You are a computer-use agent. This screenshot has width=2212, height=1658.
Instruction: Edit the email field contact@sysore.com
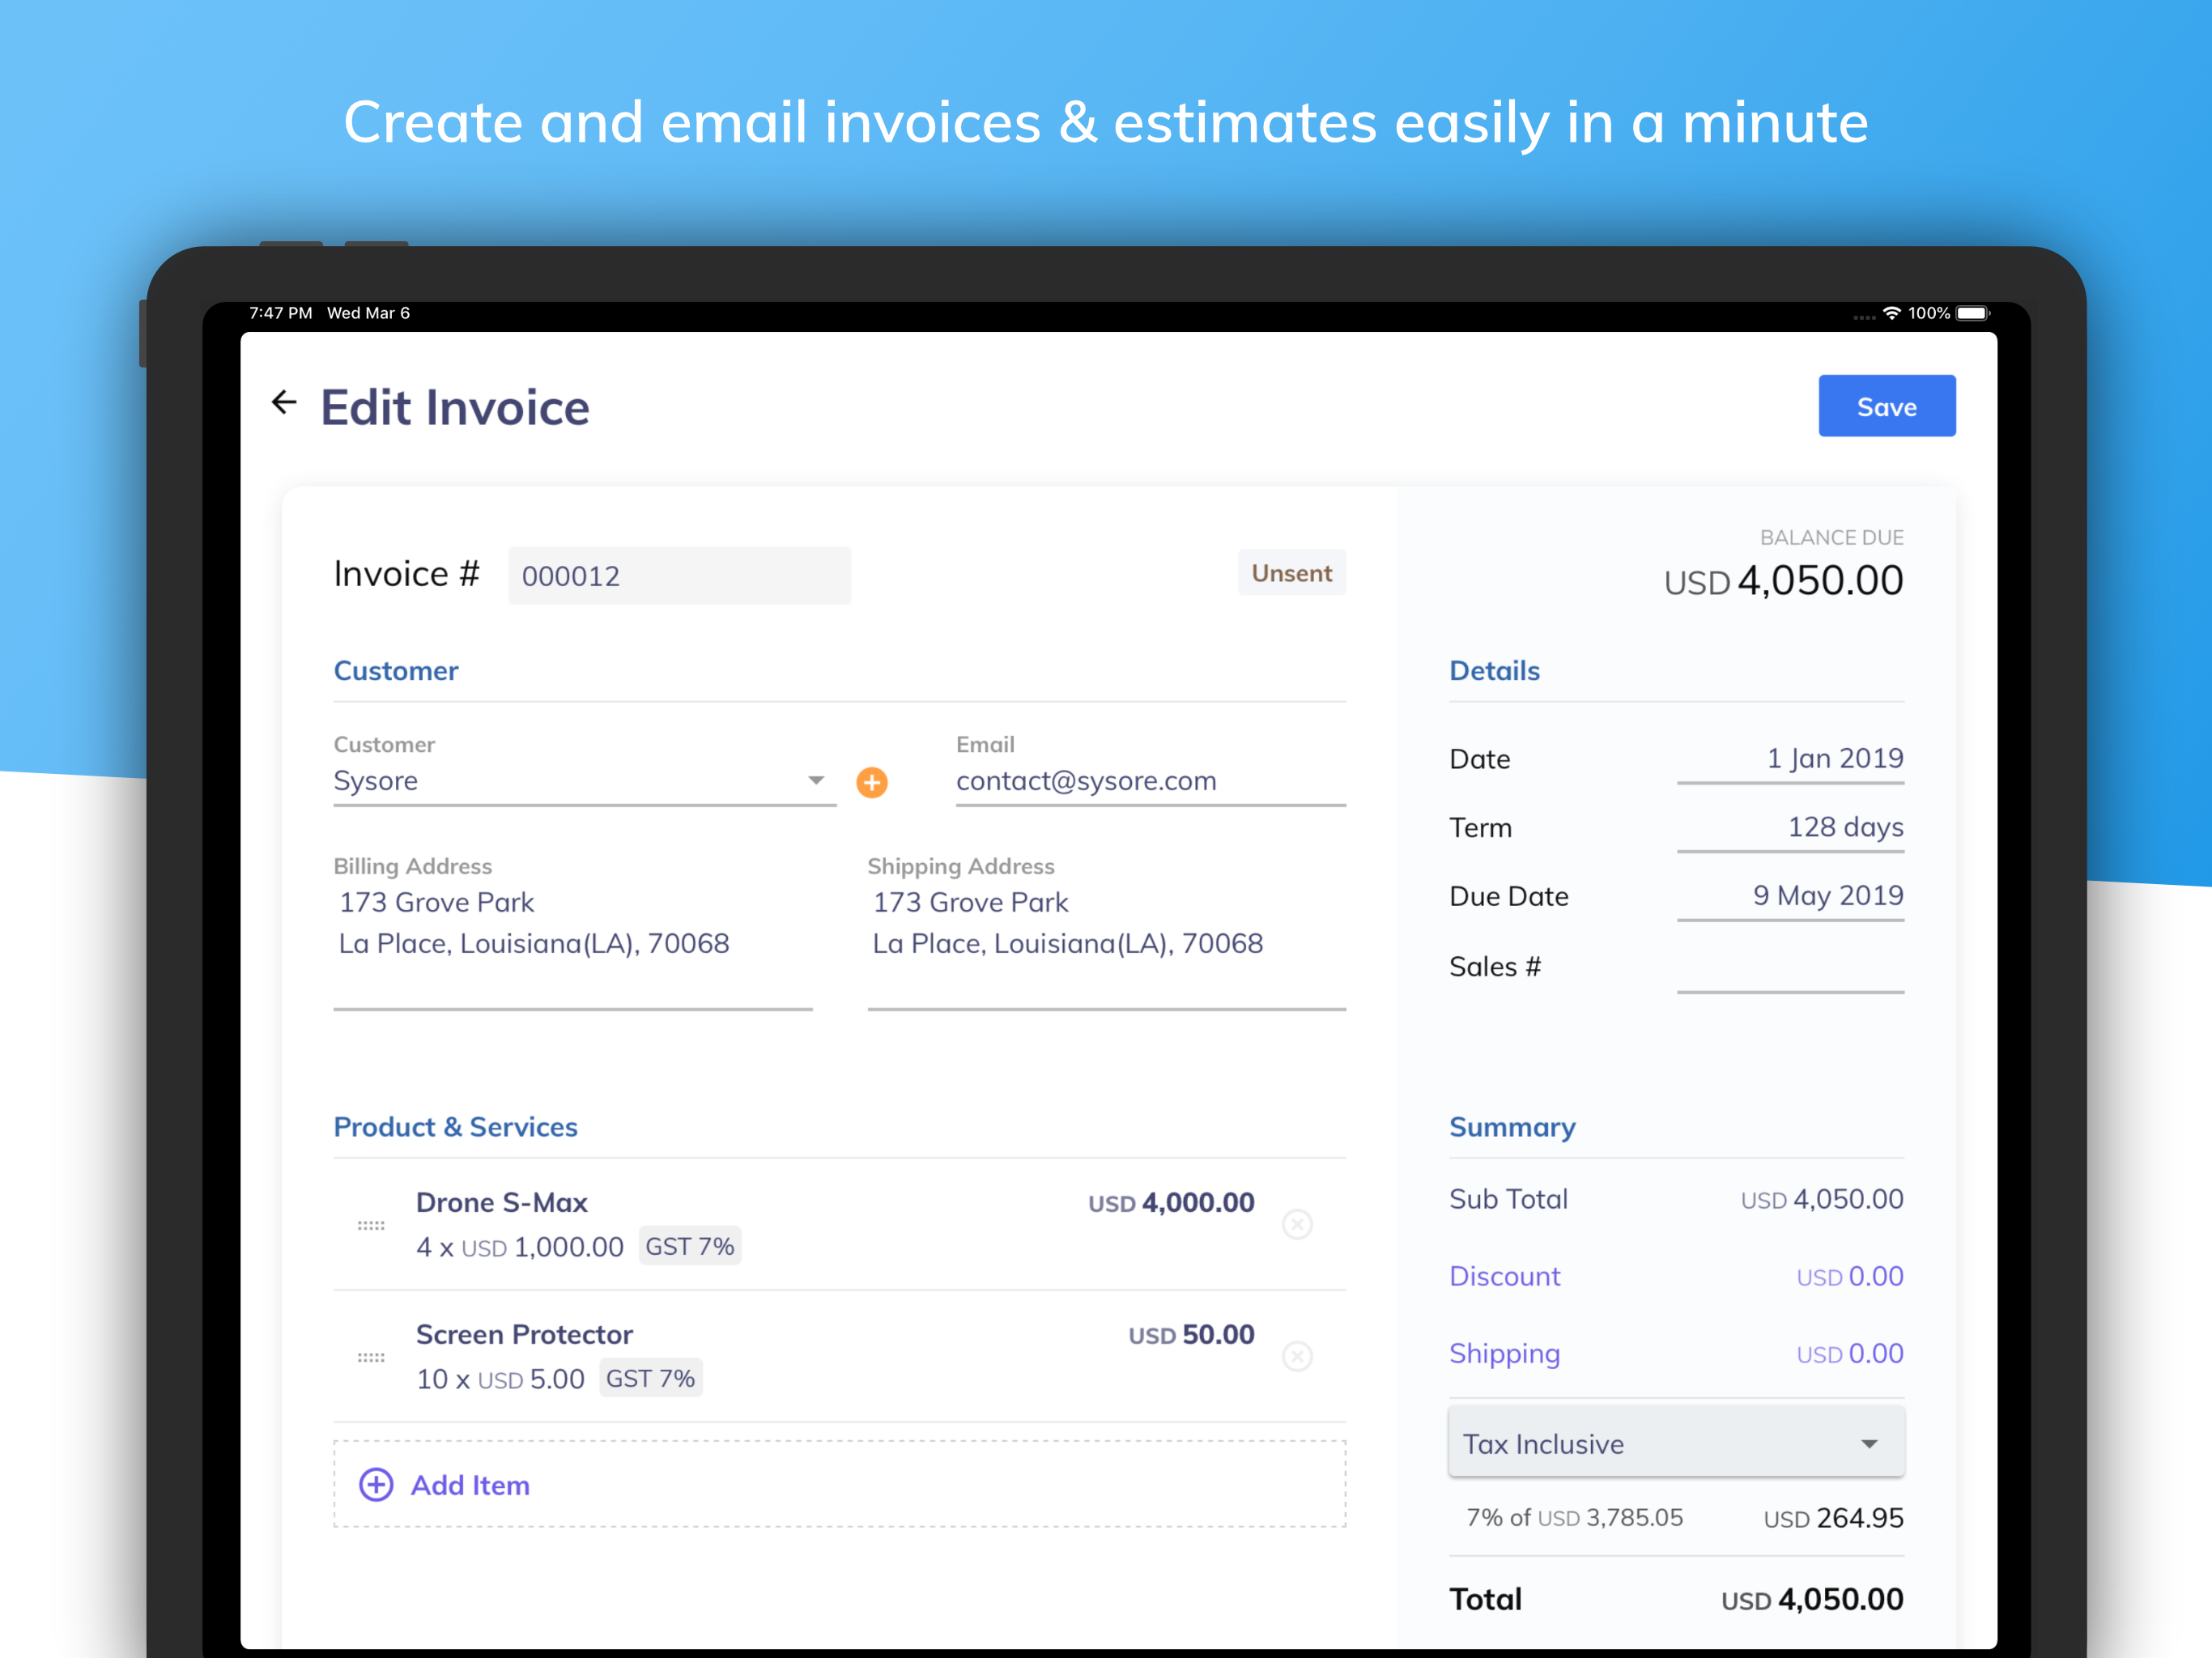click(x=1150, y=781)
